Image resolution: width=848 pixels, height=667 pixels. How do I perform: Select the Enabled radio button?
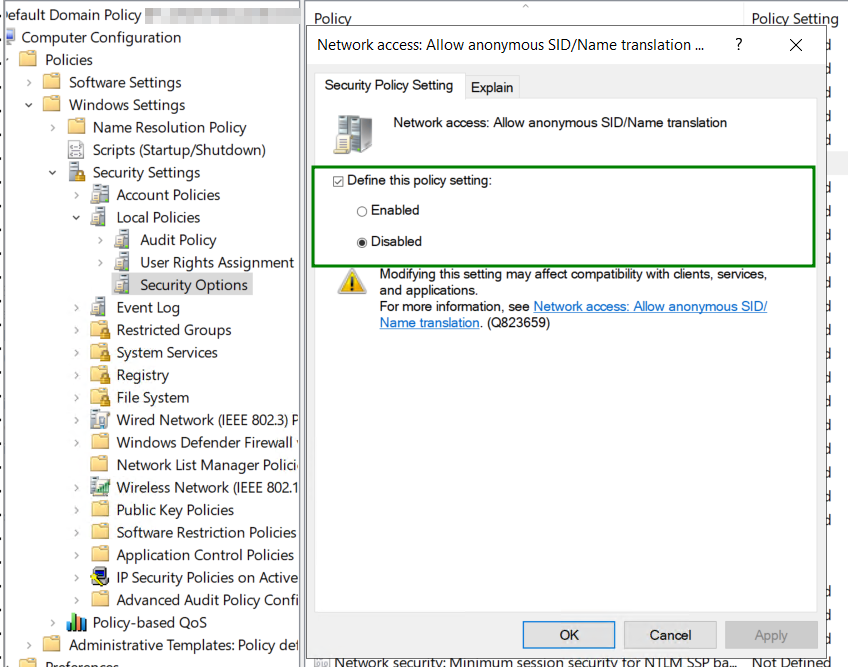coord(362,211)
